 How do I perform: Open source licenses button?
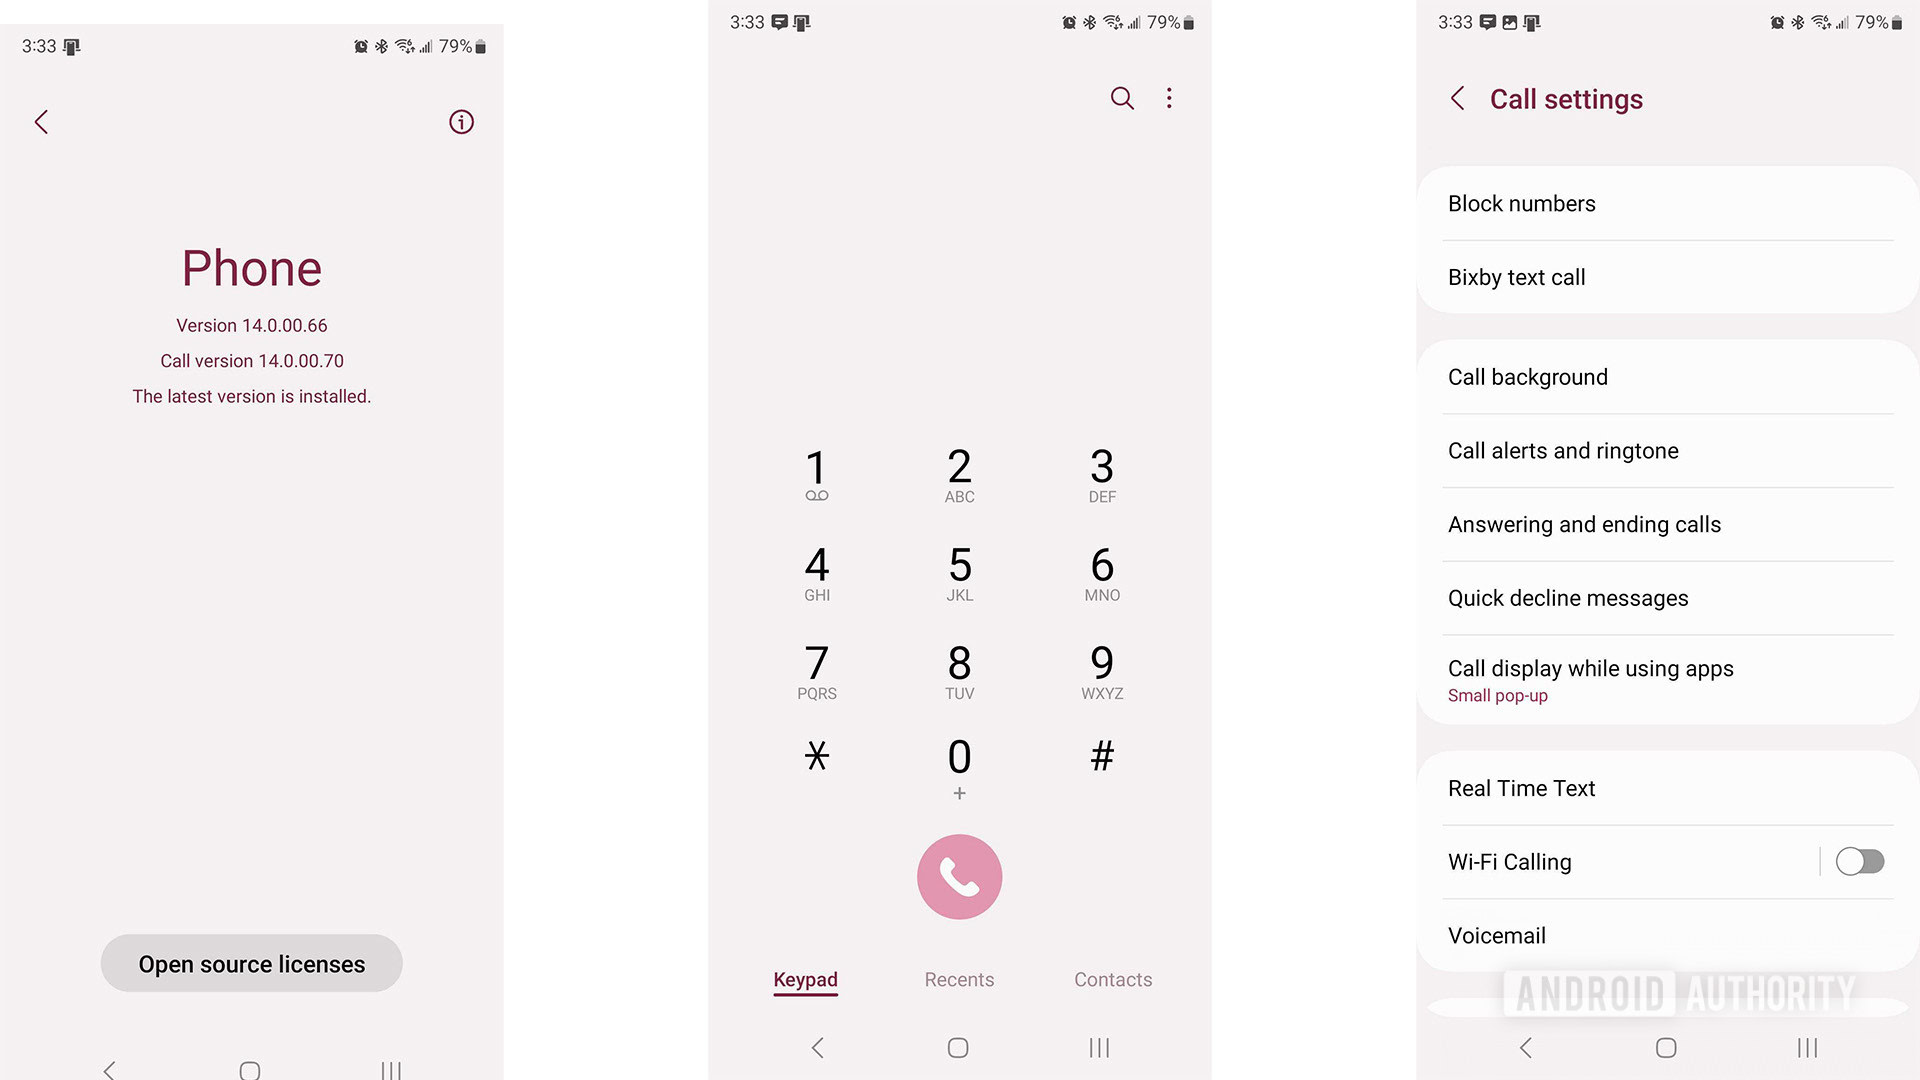click(x=251, y=963)
